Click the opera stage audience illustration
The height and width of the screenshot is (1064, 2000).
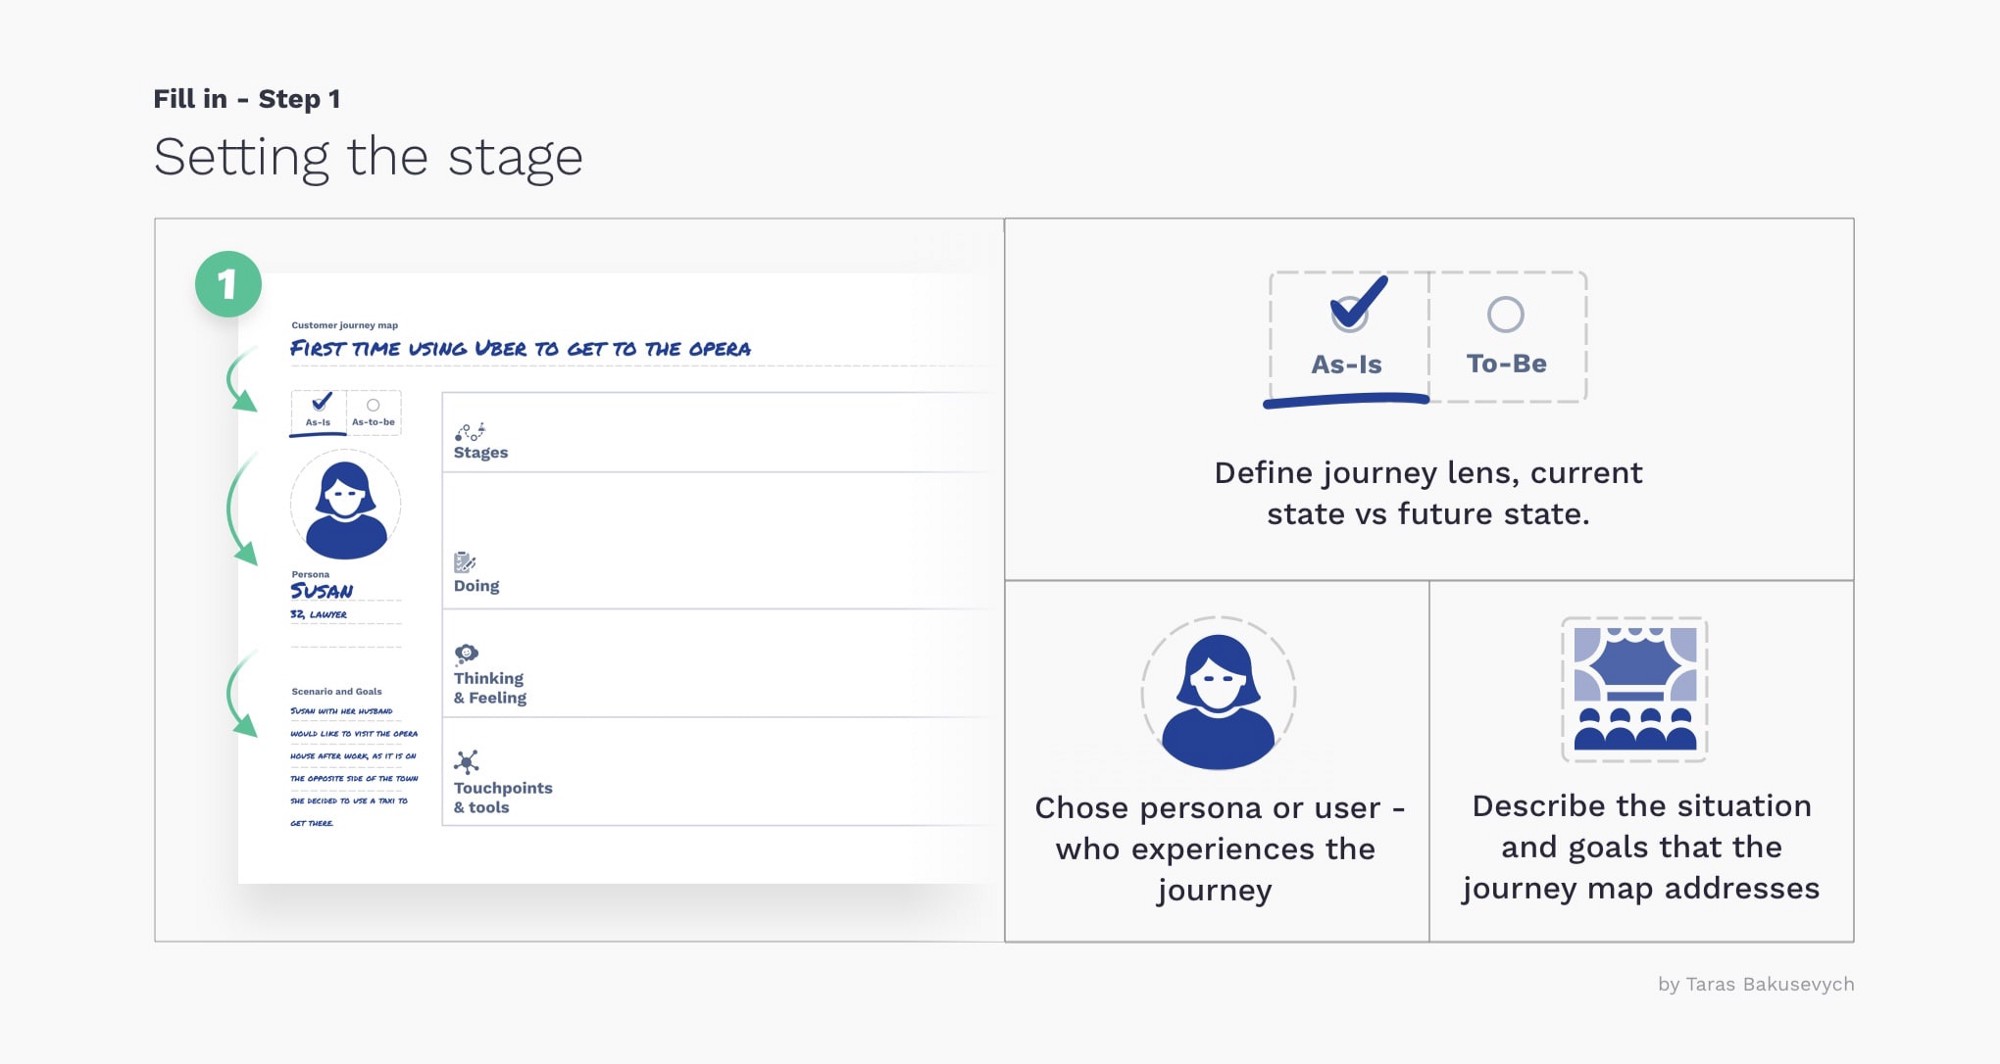(1635, 690)
